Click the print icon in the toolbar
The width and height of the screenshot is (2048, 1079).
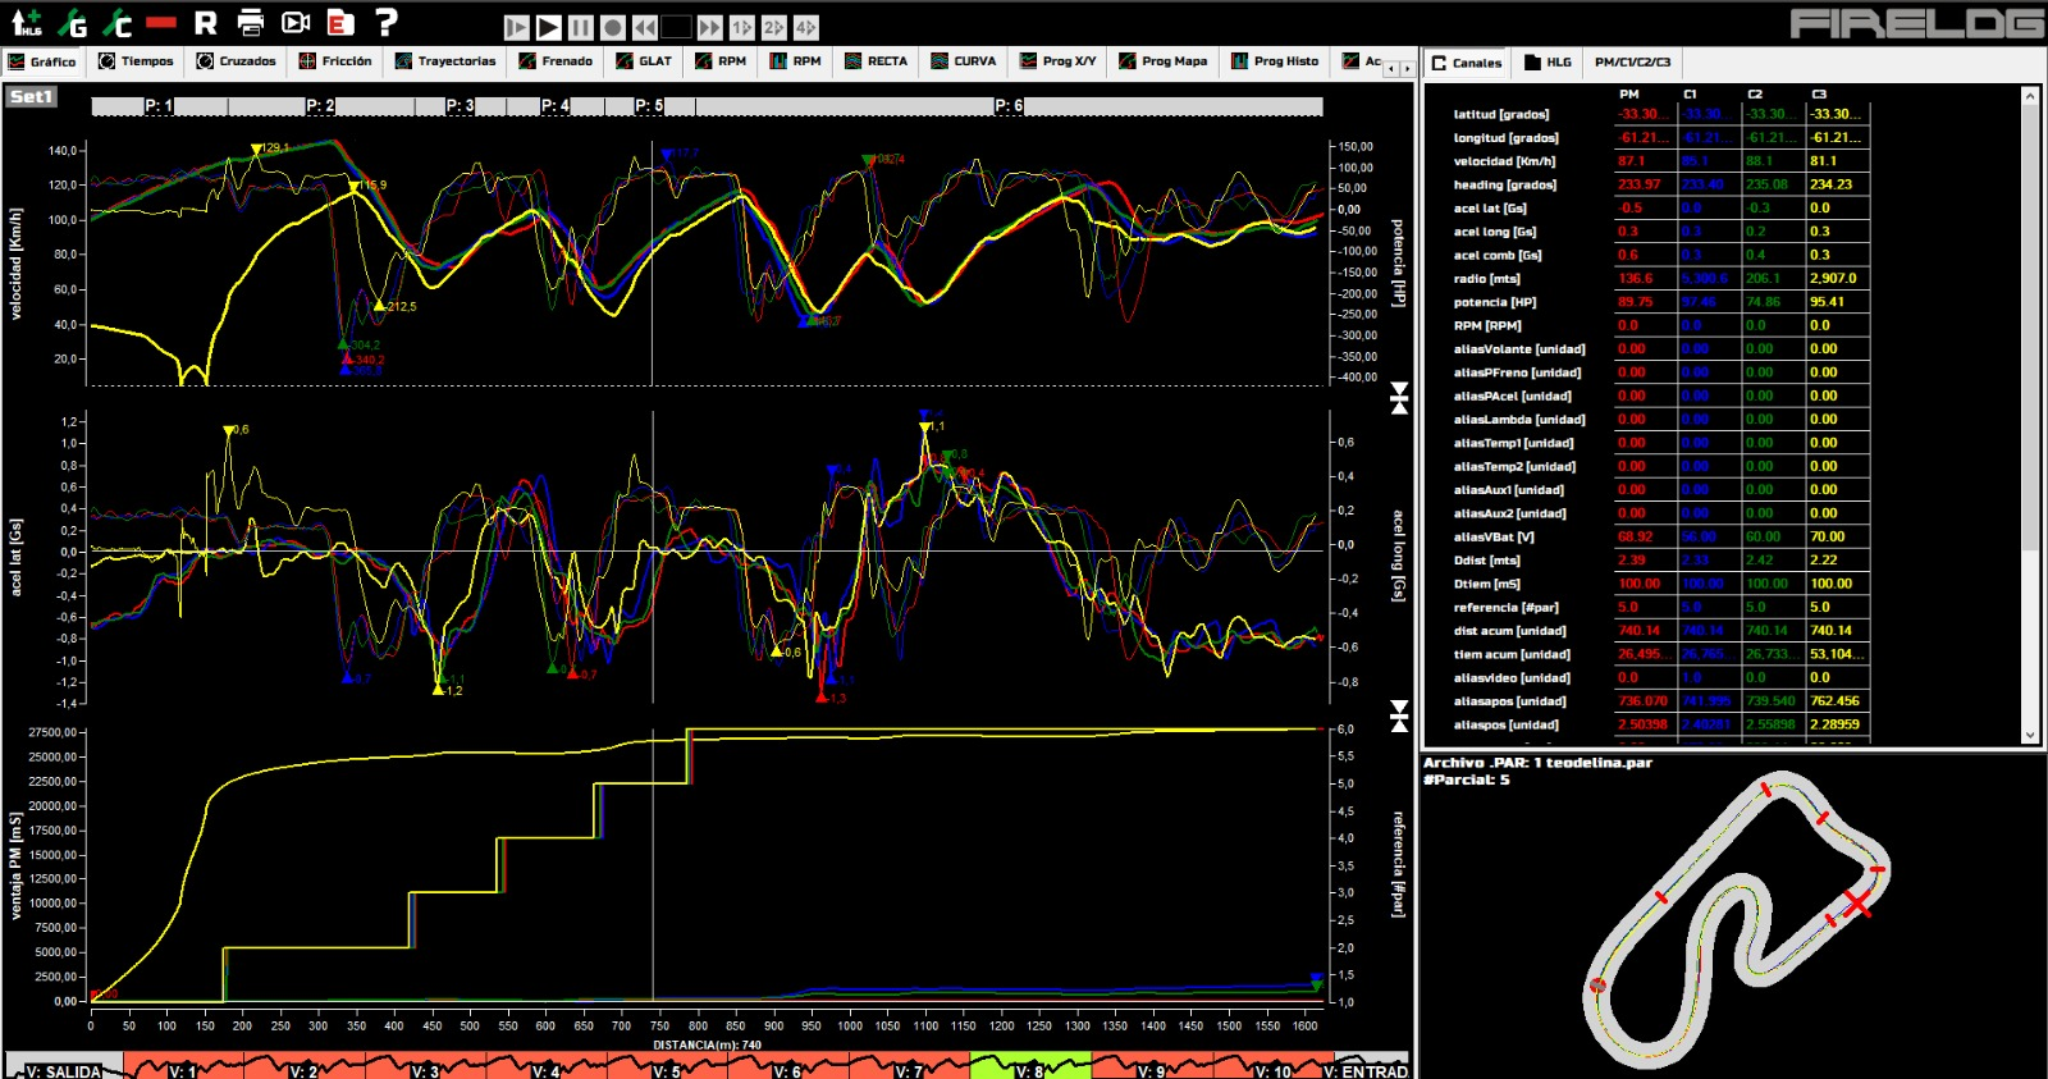click(250, 22)
